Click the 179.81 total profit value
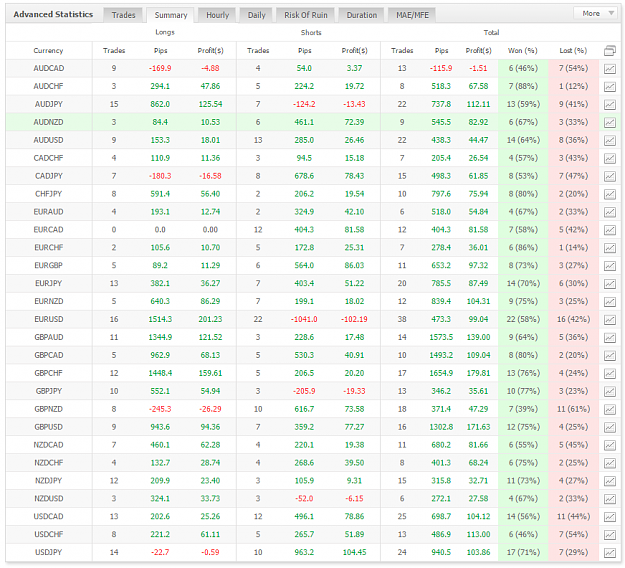Image resolution: width=625 pixels, height=568 pixels. pos(478,373)
